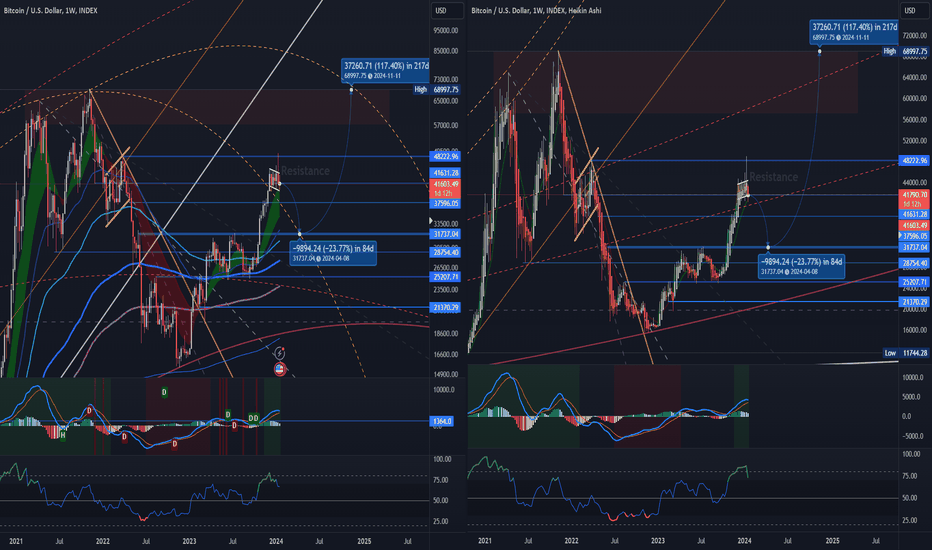Click the green double D marker on left MACD
Viewport: 932px width, 550px height.
[254, 418]
